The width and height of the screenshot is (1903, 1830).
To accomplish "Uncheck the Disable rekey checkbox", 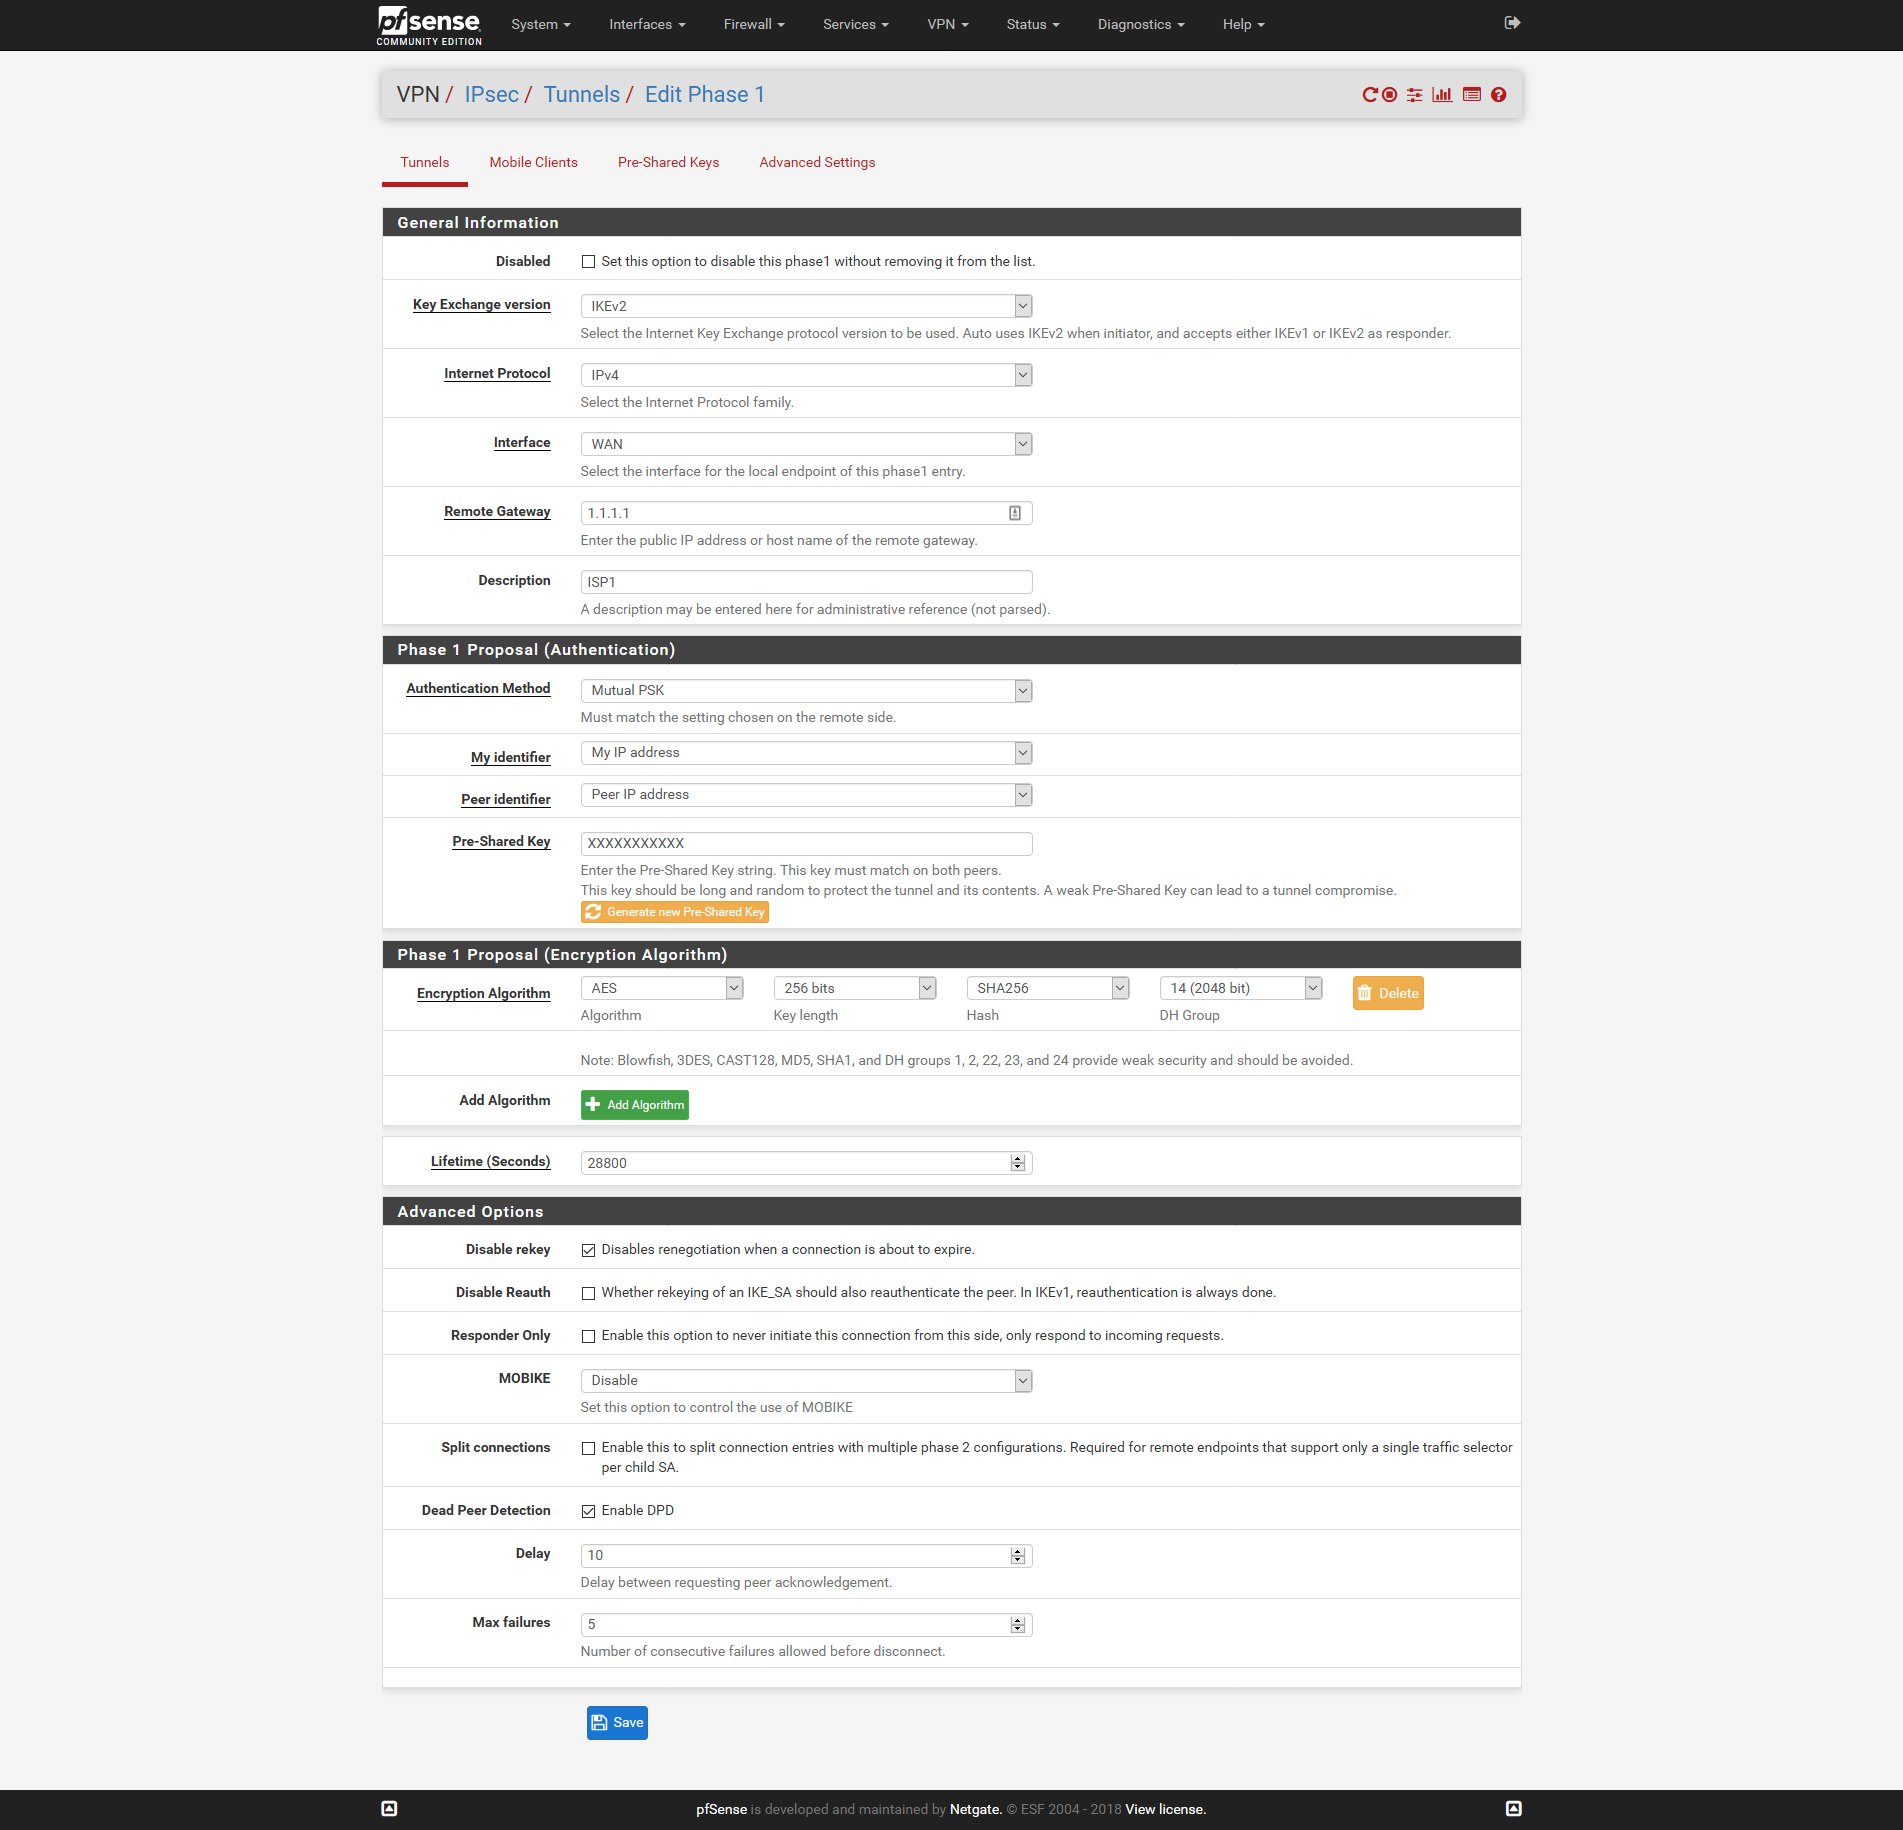I will pos(588,1250).
